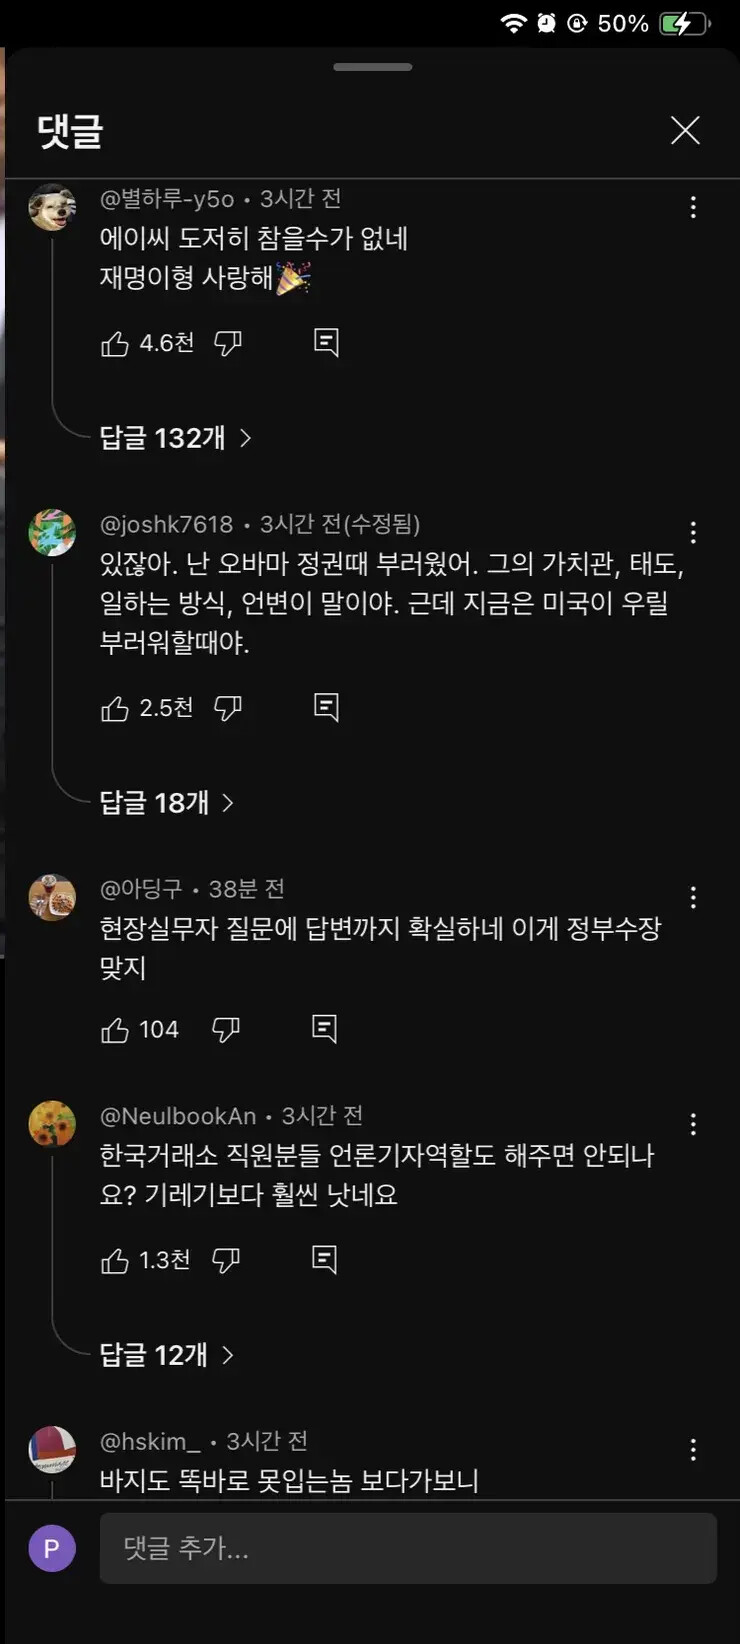Screen dimensions: 740x1644
Task: Close the 댓글 comments panel
Action: (x=685, y=130)
